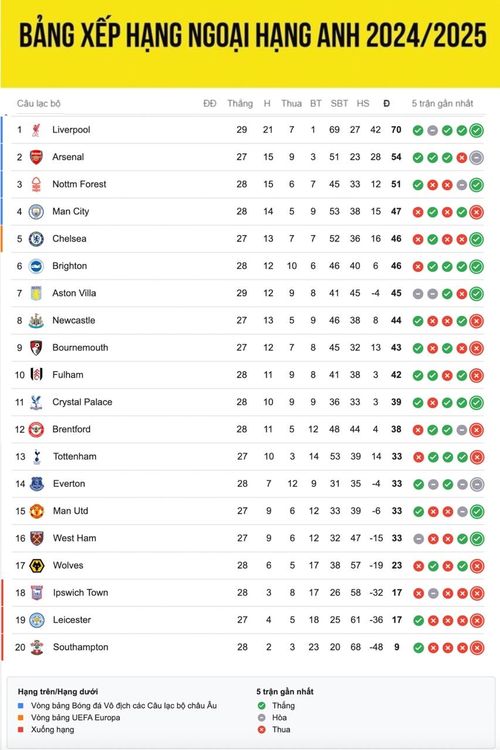Click the Tottenham club crest
The height and width of the screenshot is (750, 500).
37,456
